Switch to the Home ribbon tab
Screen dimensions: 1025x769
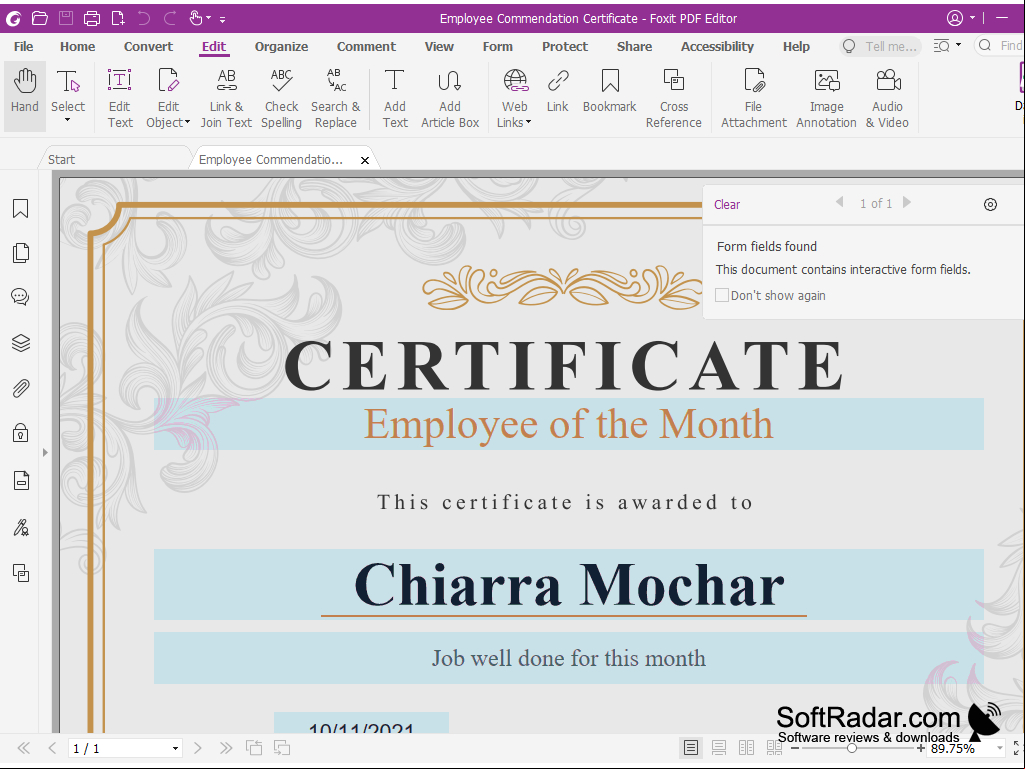(77, 46)
